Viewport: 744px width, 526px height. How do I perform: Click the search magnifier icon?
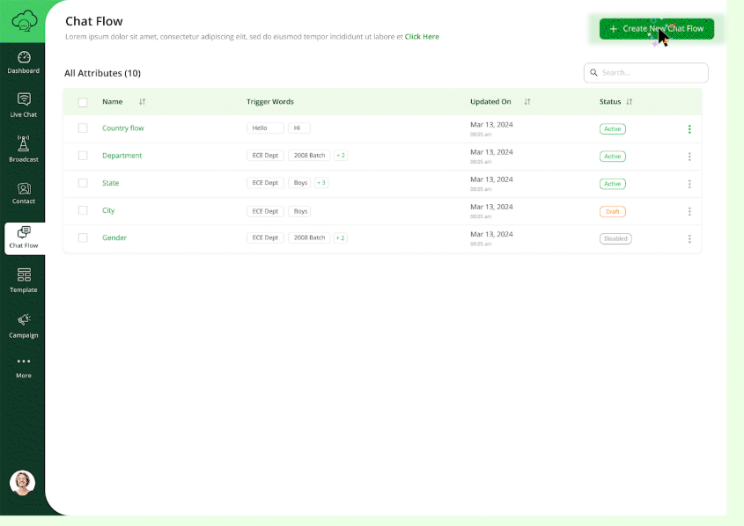tap(594, 73)
